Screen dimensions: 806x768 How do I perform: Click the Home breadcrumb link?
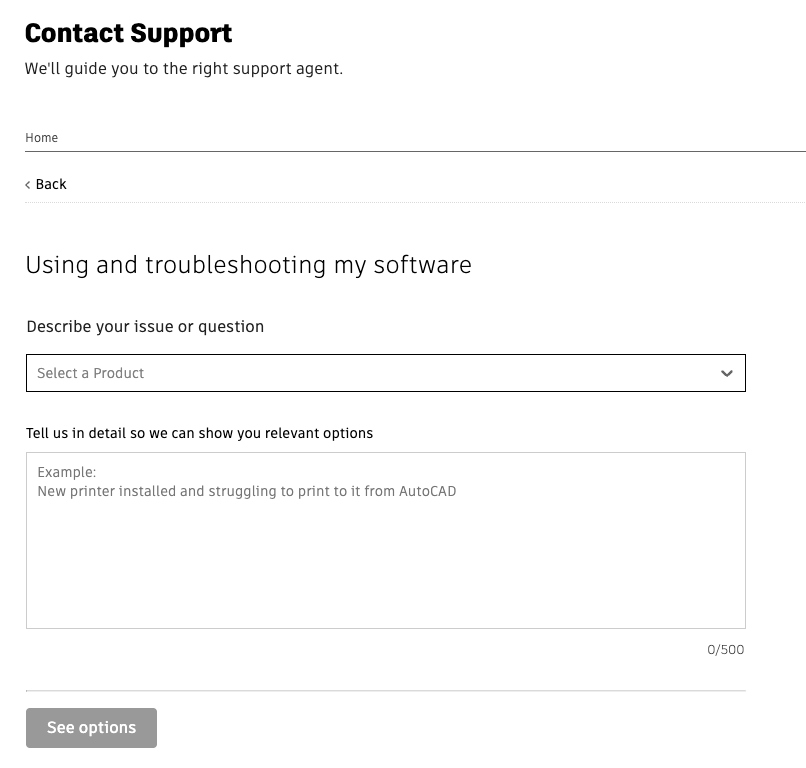tap(42, 138)
